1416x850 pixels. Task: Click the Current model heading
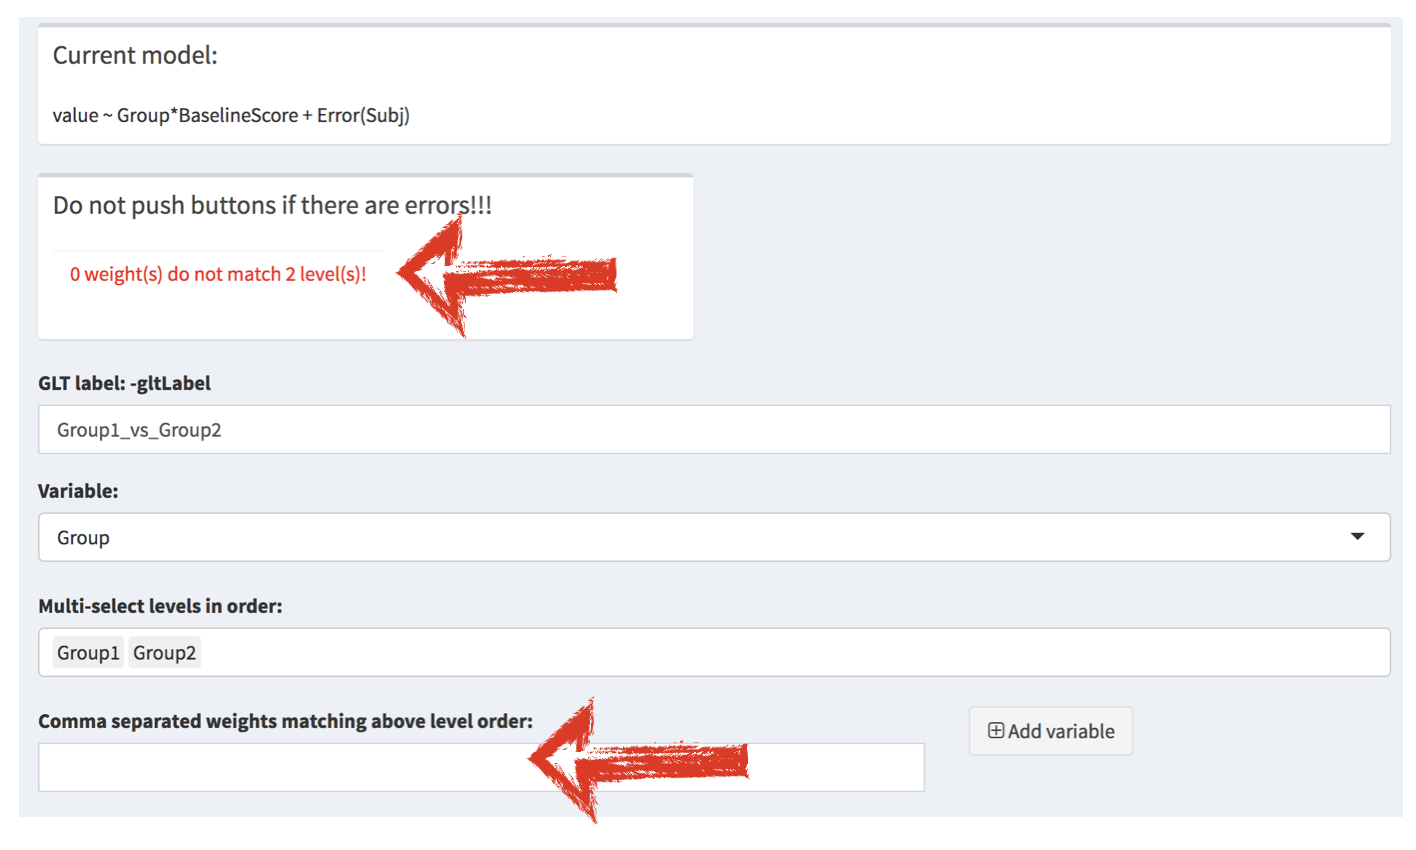click(135, 55)
